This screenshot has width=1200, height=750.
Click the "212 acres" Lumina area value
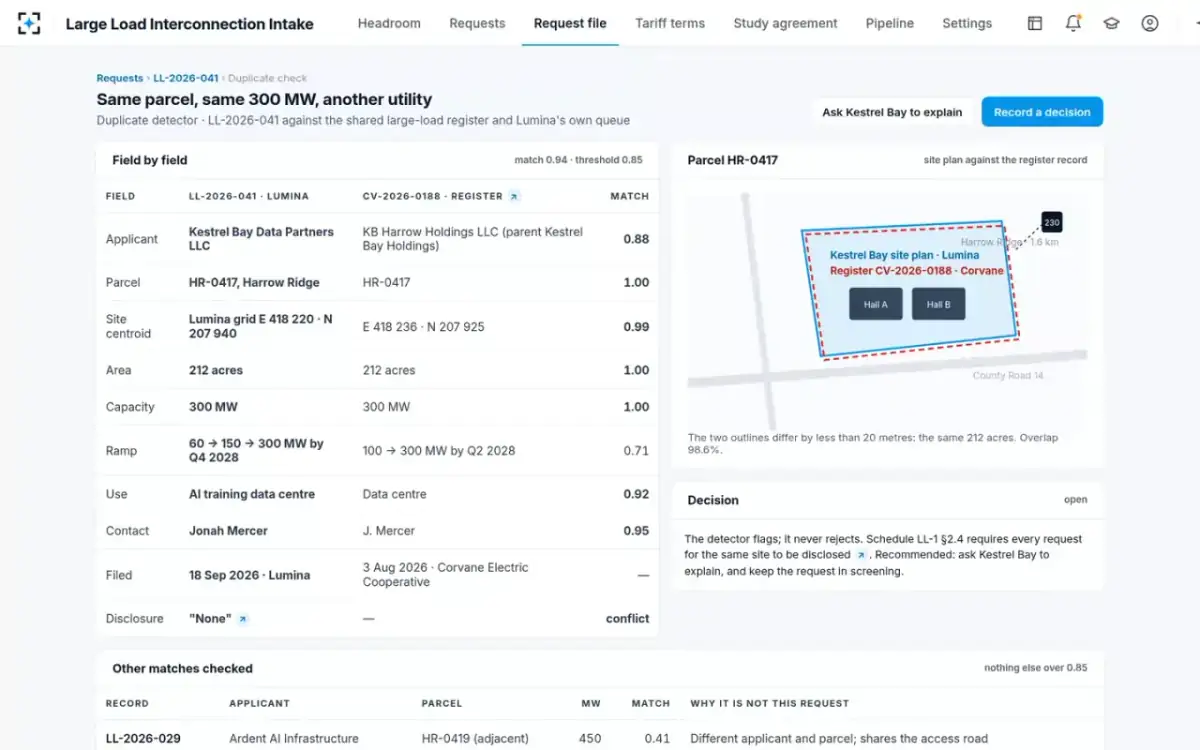tap(216, 370)
